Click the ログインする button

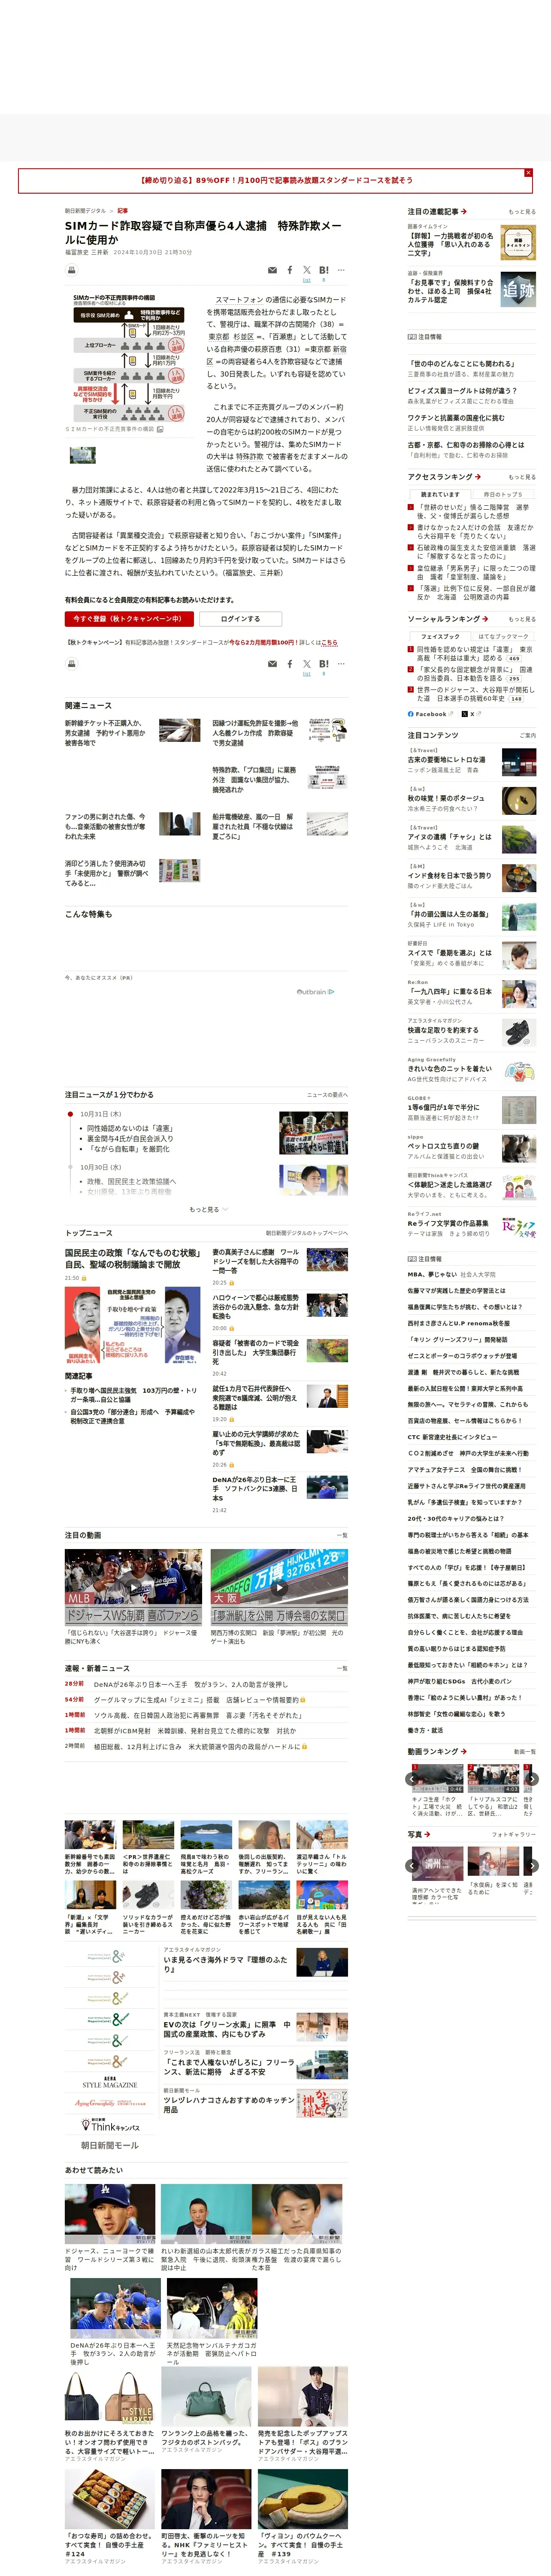240,619
